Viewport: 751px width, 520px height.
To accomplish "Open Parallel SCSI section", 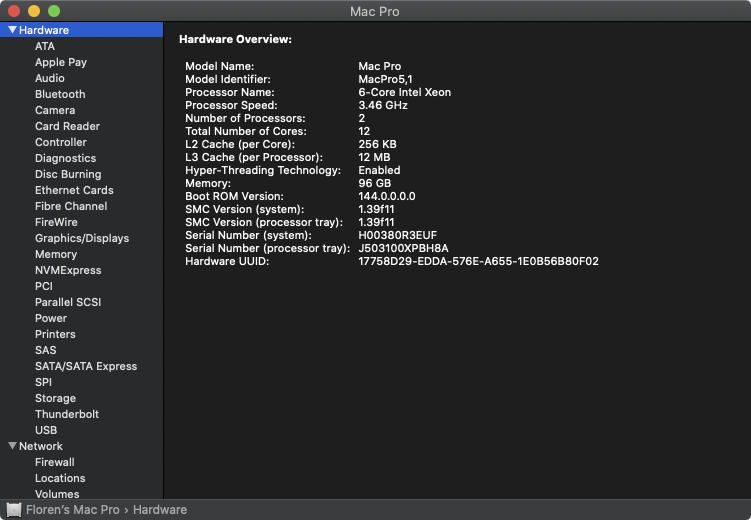I will [x=68, y=302].
